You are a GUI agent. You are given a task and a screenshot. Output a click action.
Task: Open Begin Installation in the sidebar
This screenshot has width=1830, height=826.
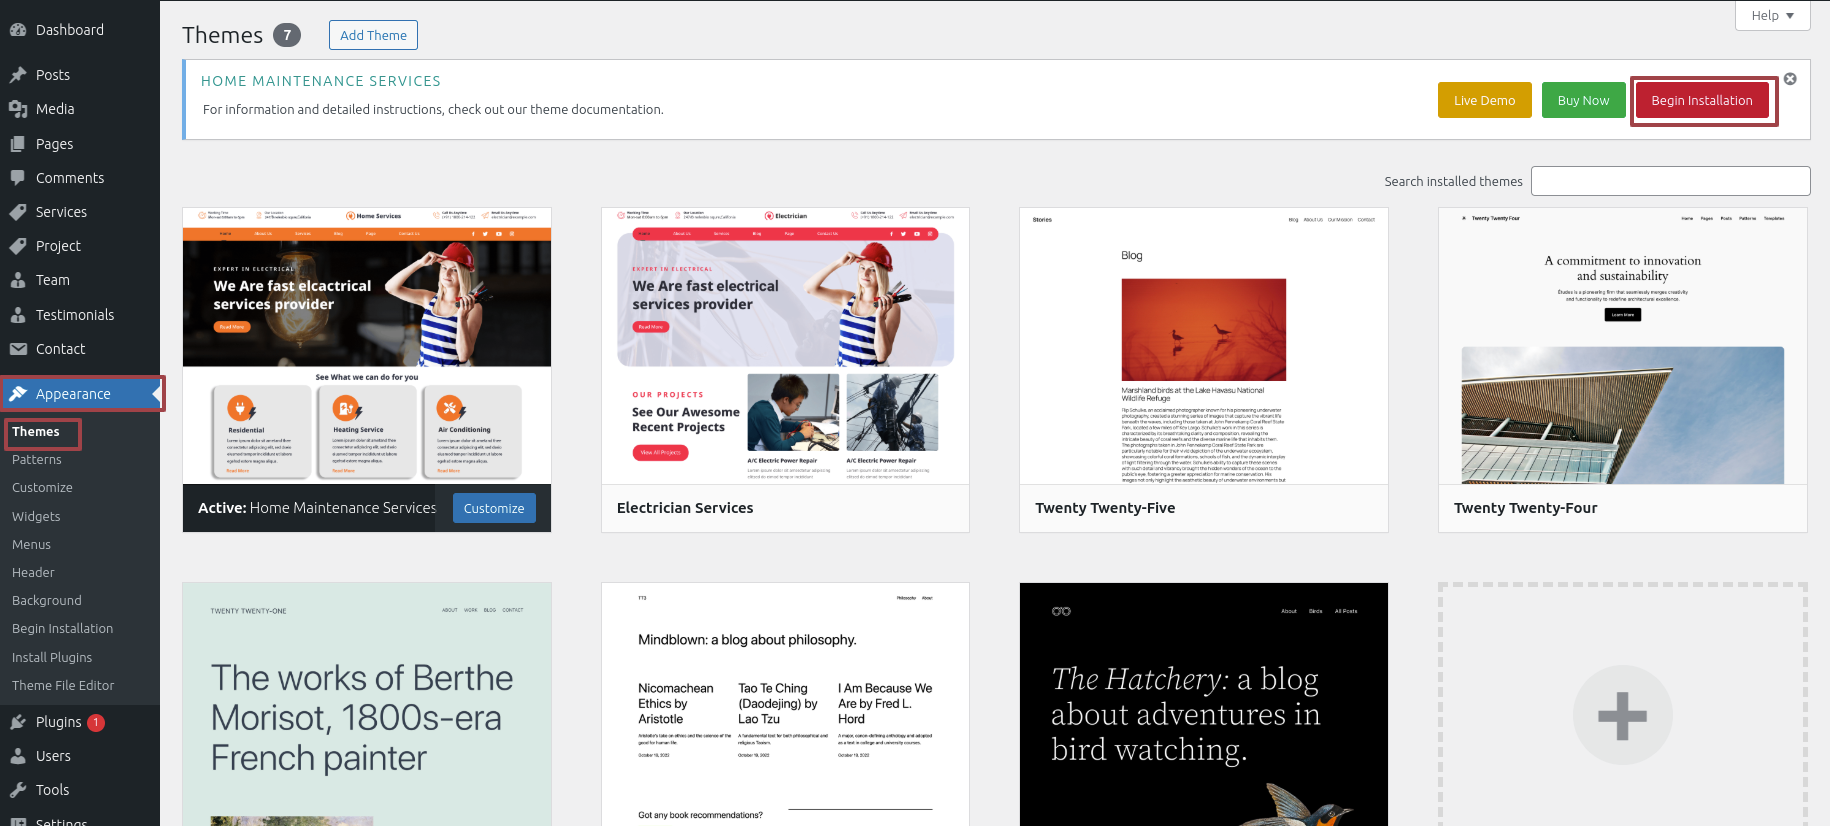click(x=62, y=629)
